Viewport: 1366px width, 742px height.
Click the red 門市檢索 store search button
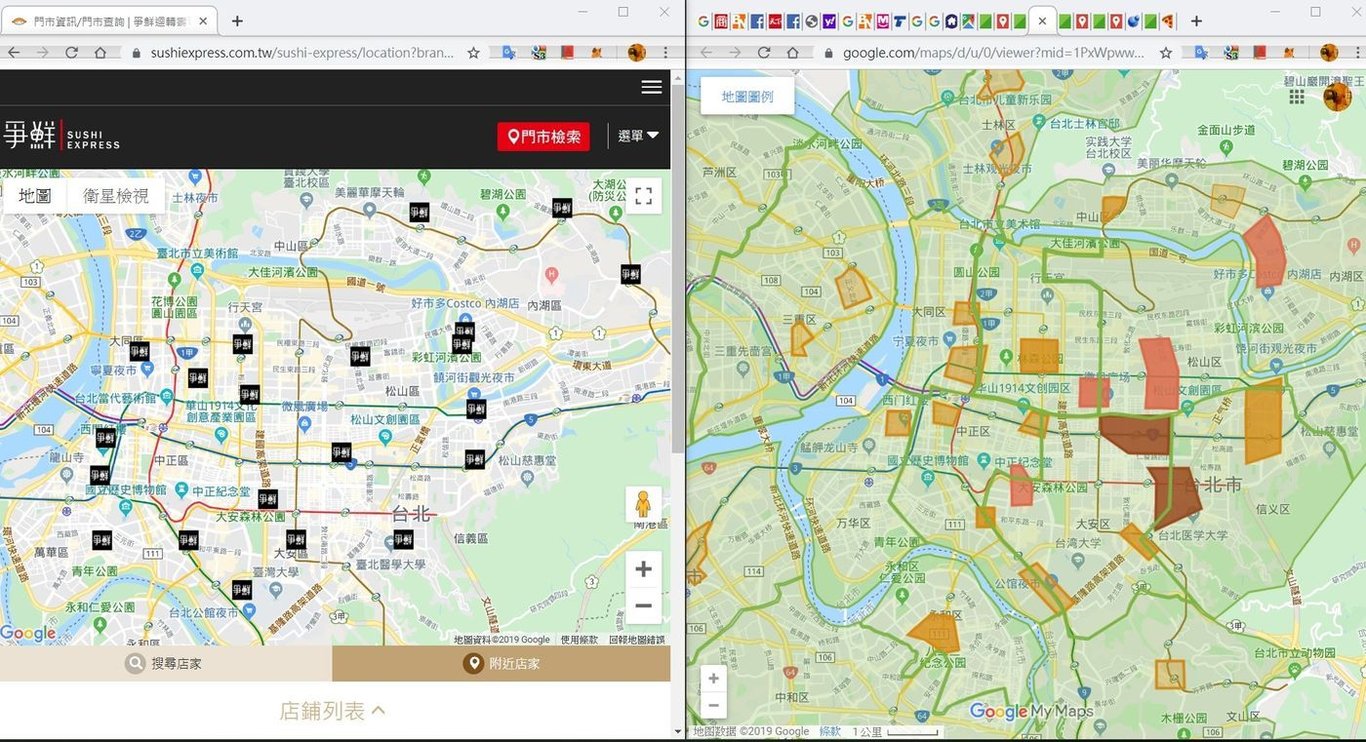point(543,137)
